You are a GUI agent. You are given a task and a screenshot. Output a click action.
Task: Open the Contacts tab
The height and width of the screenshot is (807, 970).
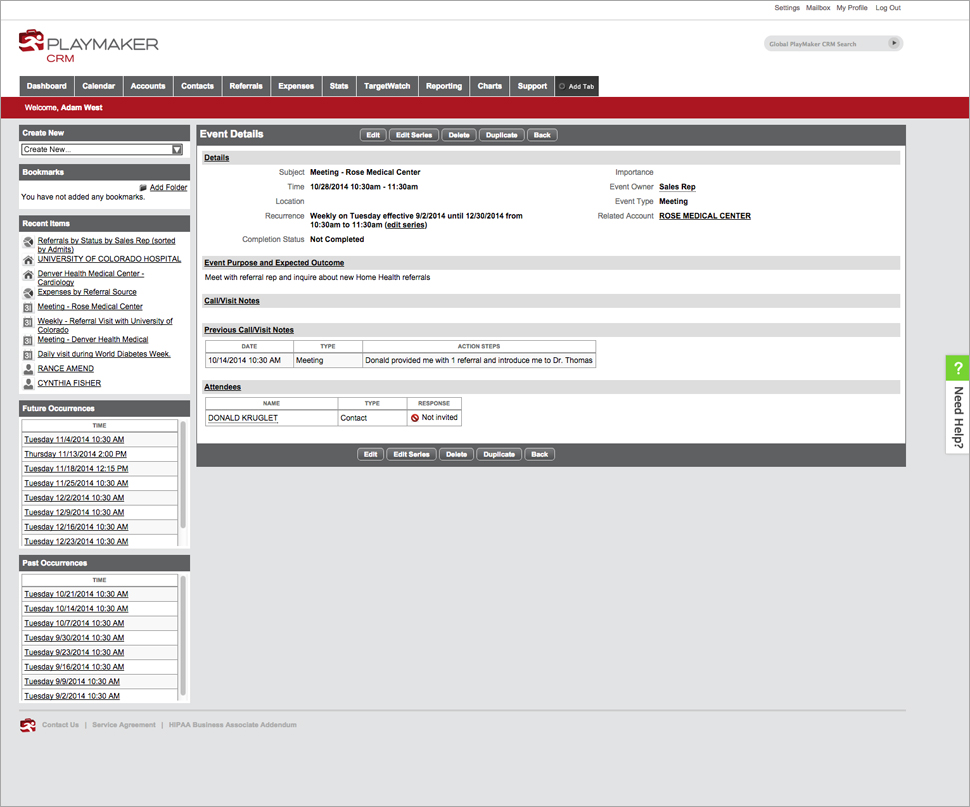click(x=197, y=86)
